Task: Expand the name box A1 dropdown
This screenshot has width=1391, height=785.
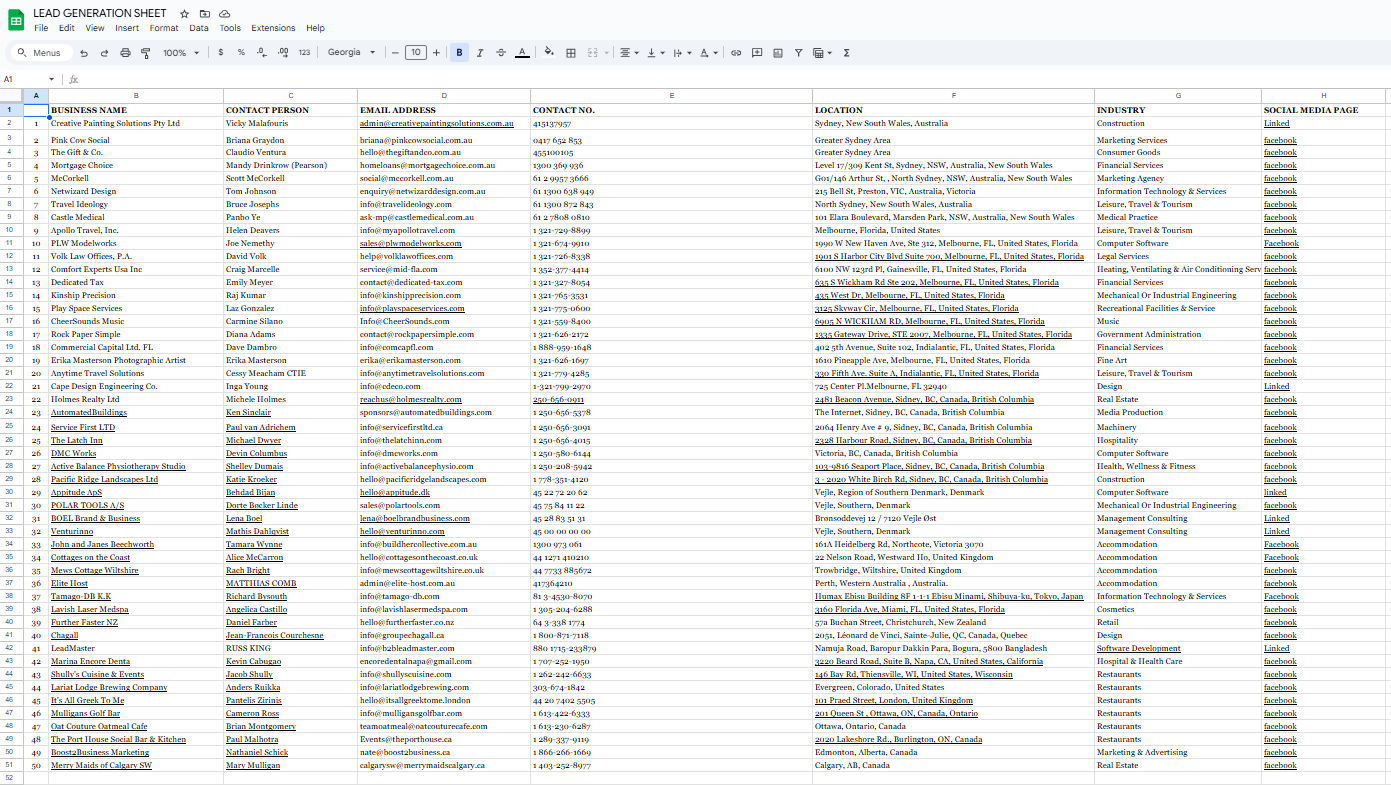Action: click(52, 79)
